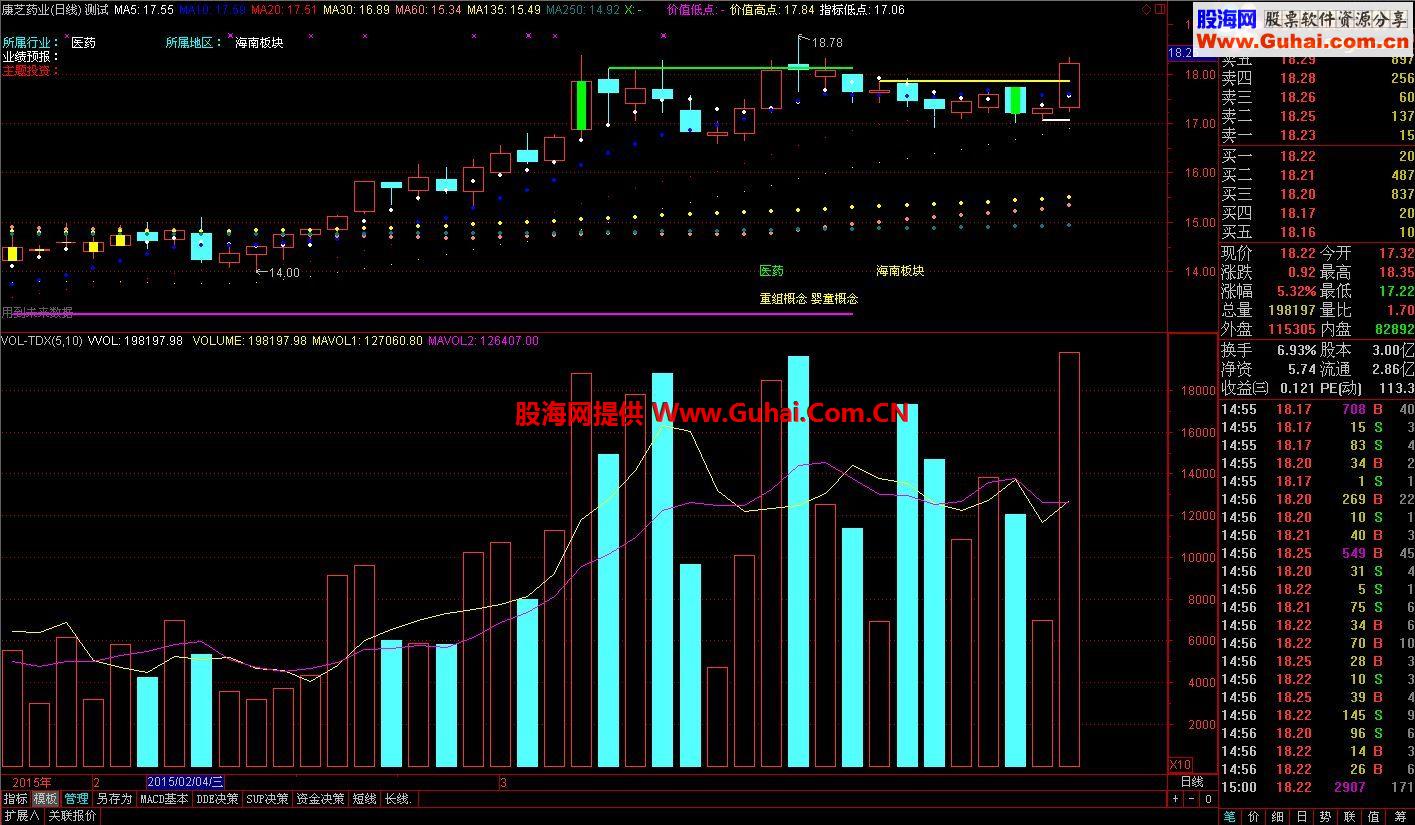Click the 现价 18.22 quote field

coord(1268,254)
